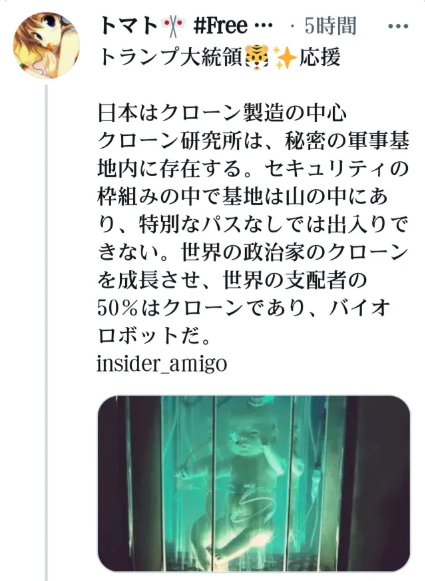Open the green clone tank image
Image resolution: width=425 pixels, height=581 pixels.
[x=254, y=483]
